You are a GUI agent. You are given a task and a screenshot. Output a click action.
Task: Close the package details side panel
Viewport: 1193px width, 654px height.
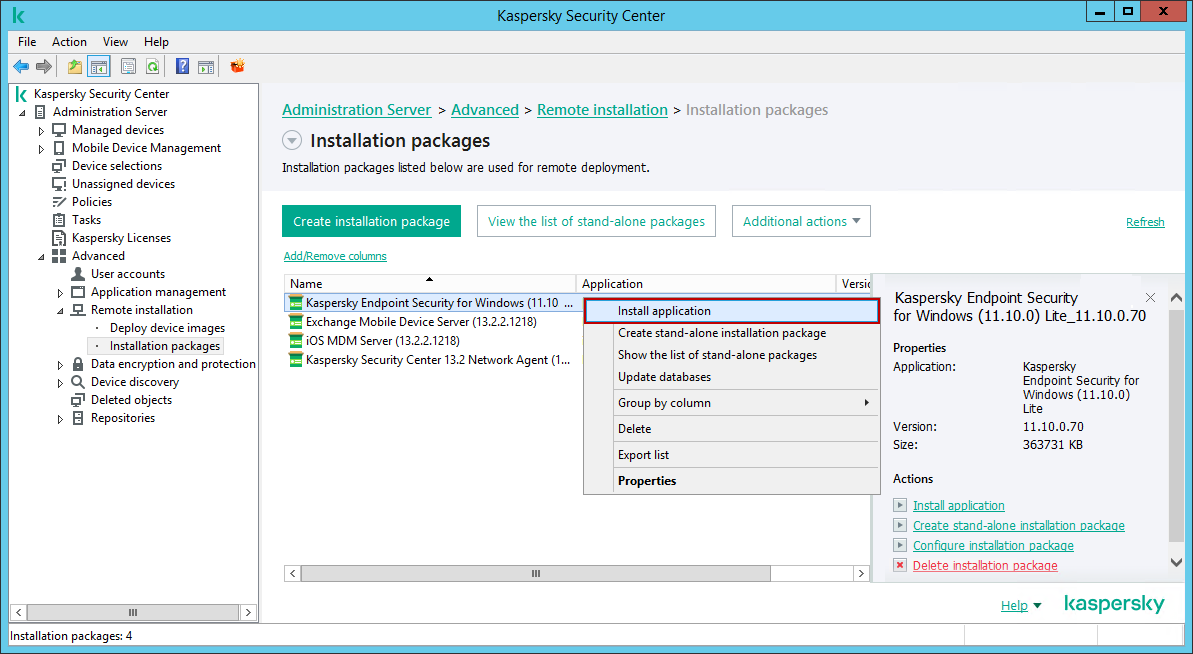[x=1150, y=298]
